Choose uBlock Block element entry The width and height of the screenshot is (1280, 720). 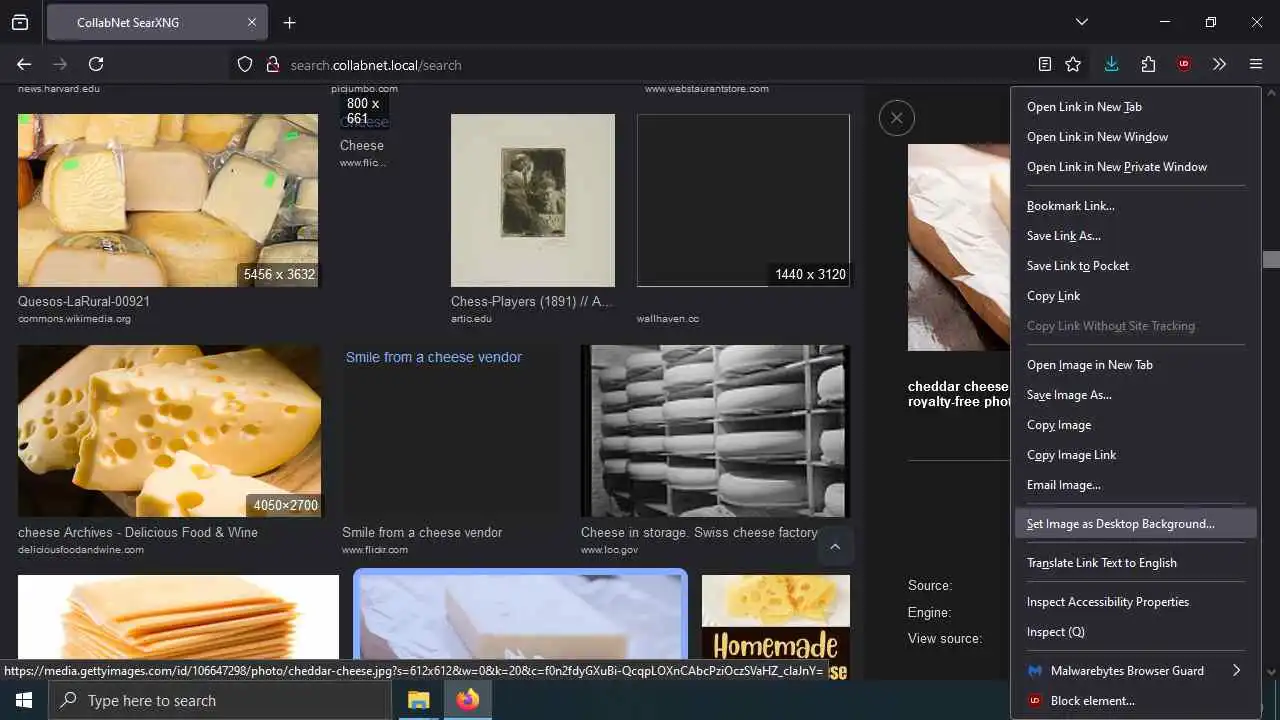[x=1136, y=701]
